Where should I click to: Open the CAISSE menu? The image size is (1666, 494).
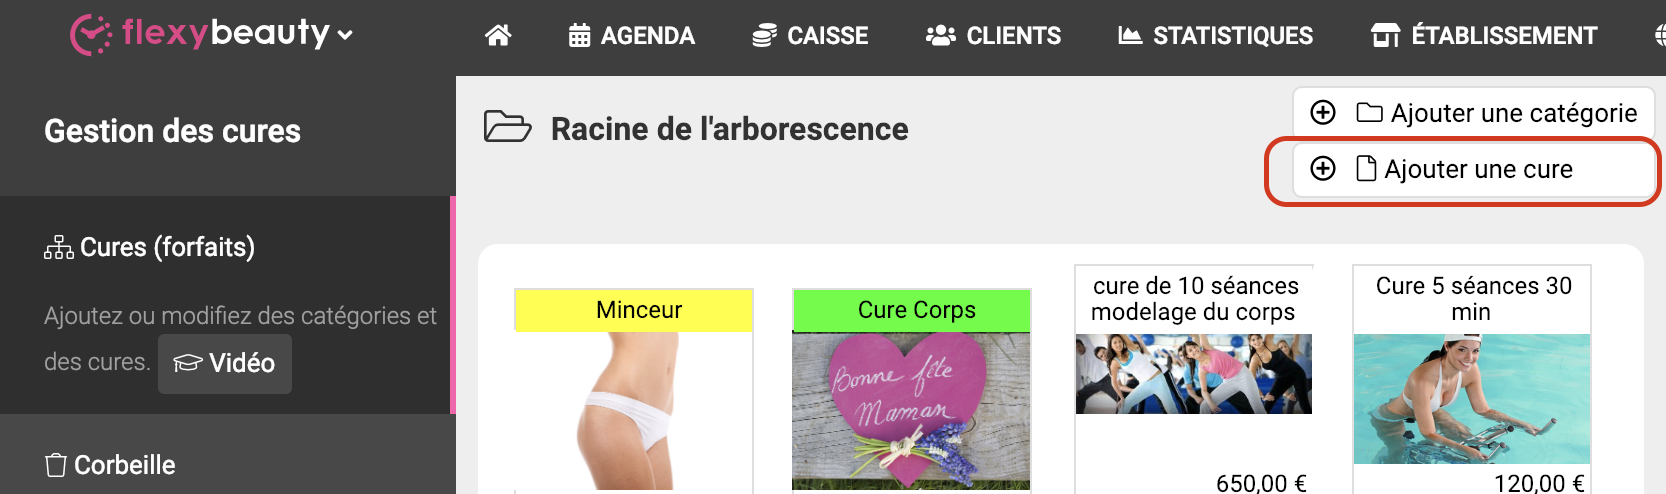[810, 36]
